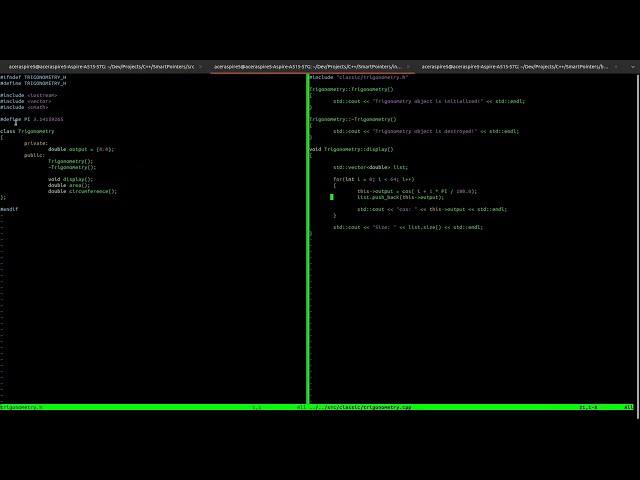Click the '#include "classic/trigonometry.h"' line

pos(359,77)
